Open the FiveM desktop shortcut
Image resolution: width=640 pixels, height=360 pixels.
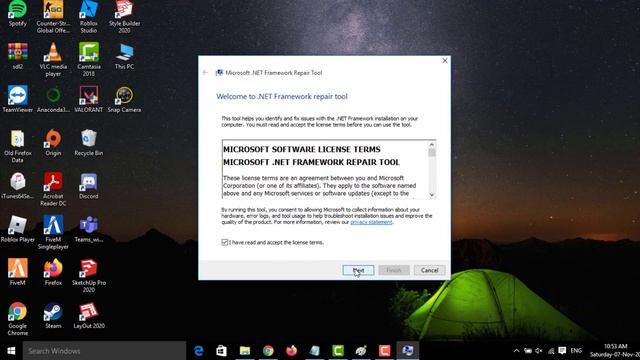(18, 272)
